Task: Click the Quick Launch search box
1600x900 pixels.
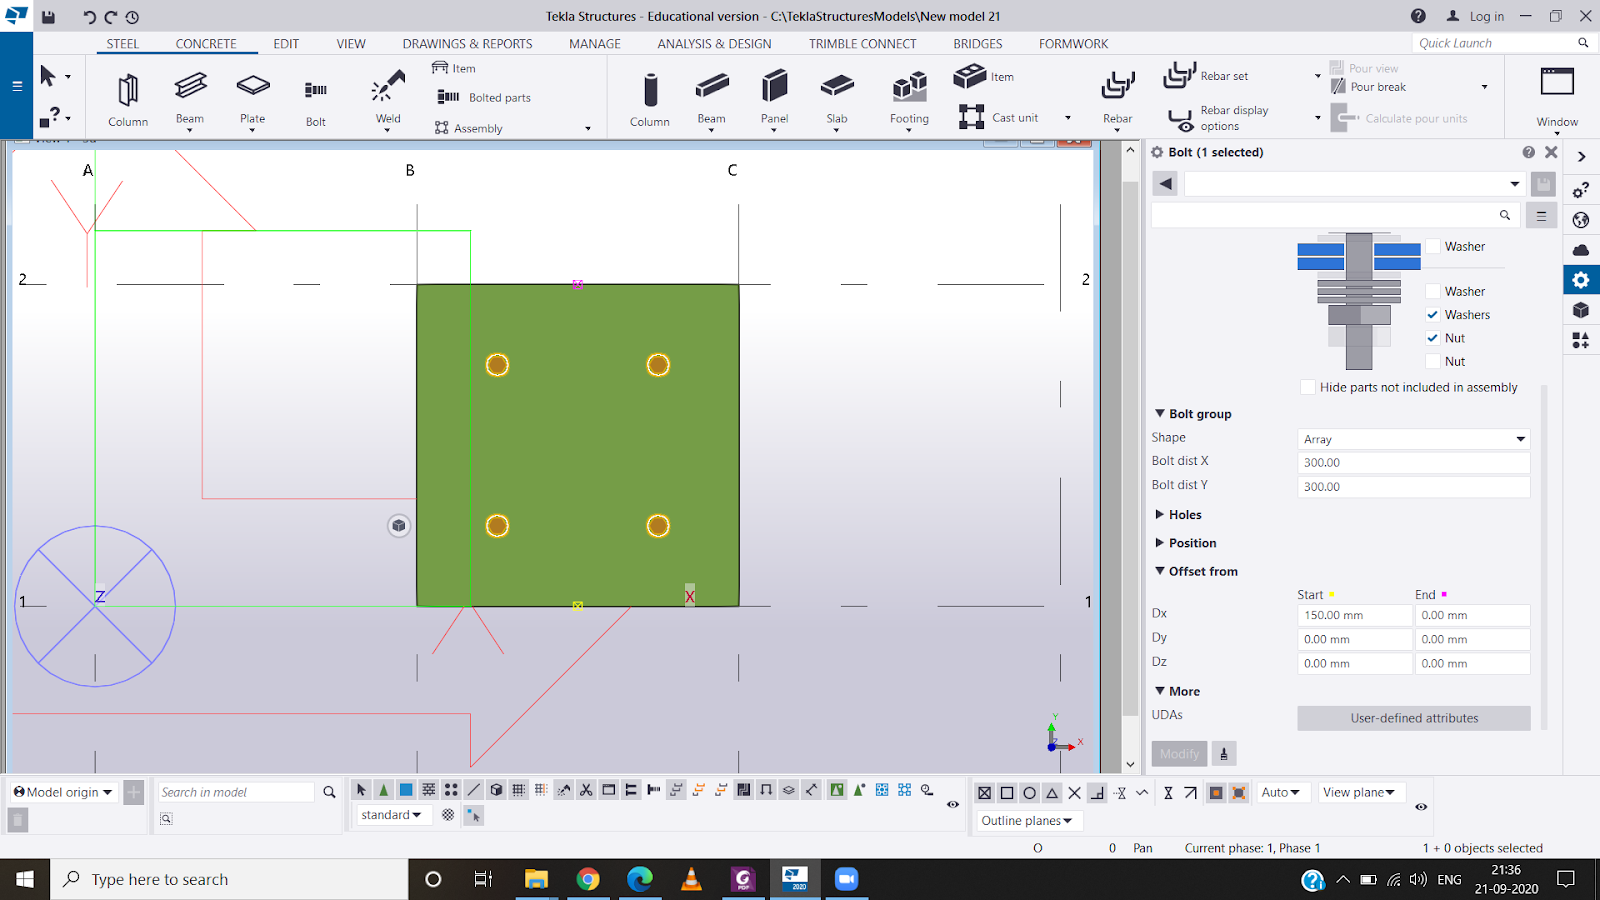Action: click(1503, 43)
